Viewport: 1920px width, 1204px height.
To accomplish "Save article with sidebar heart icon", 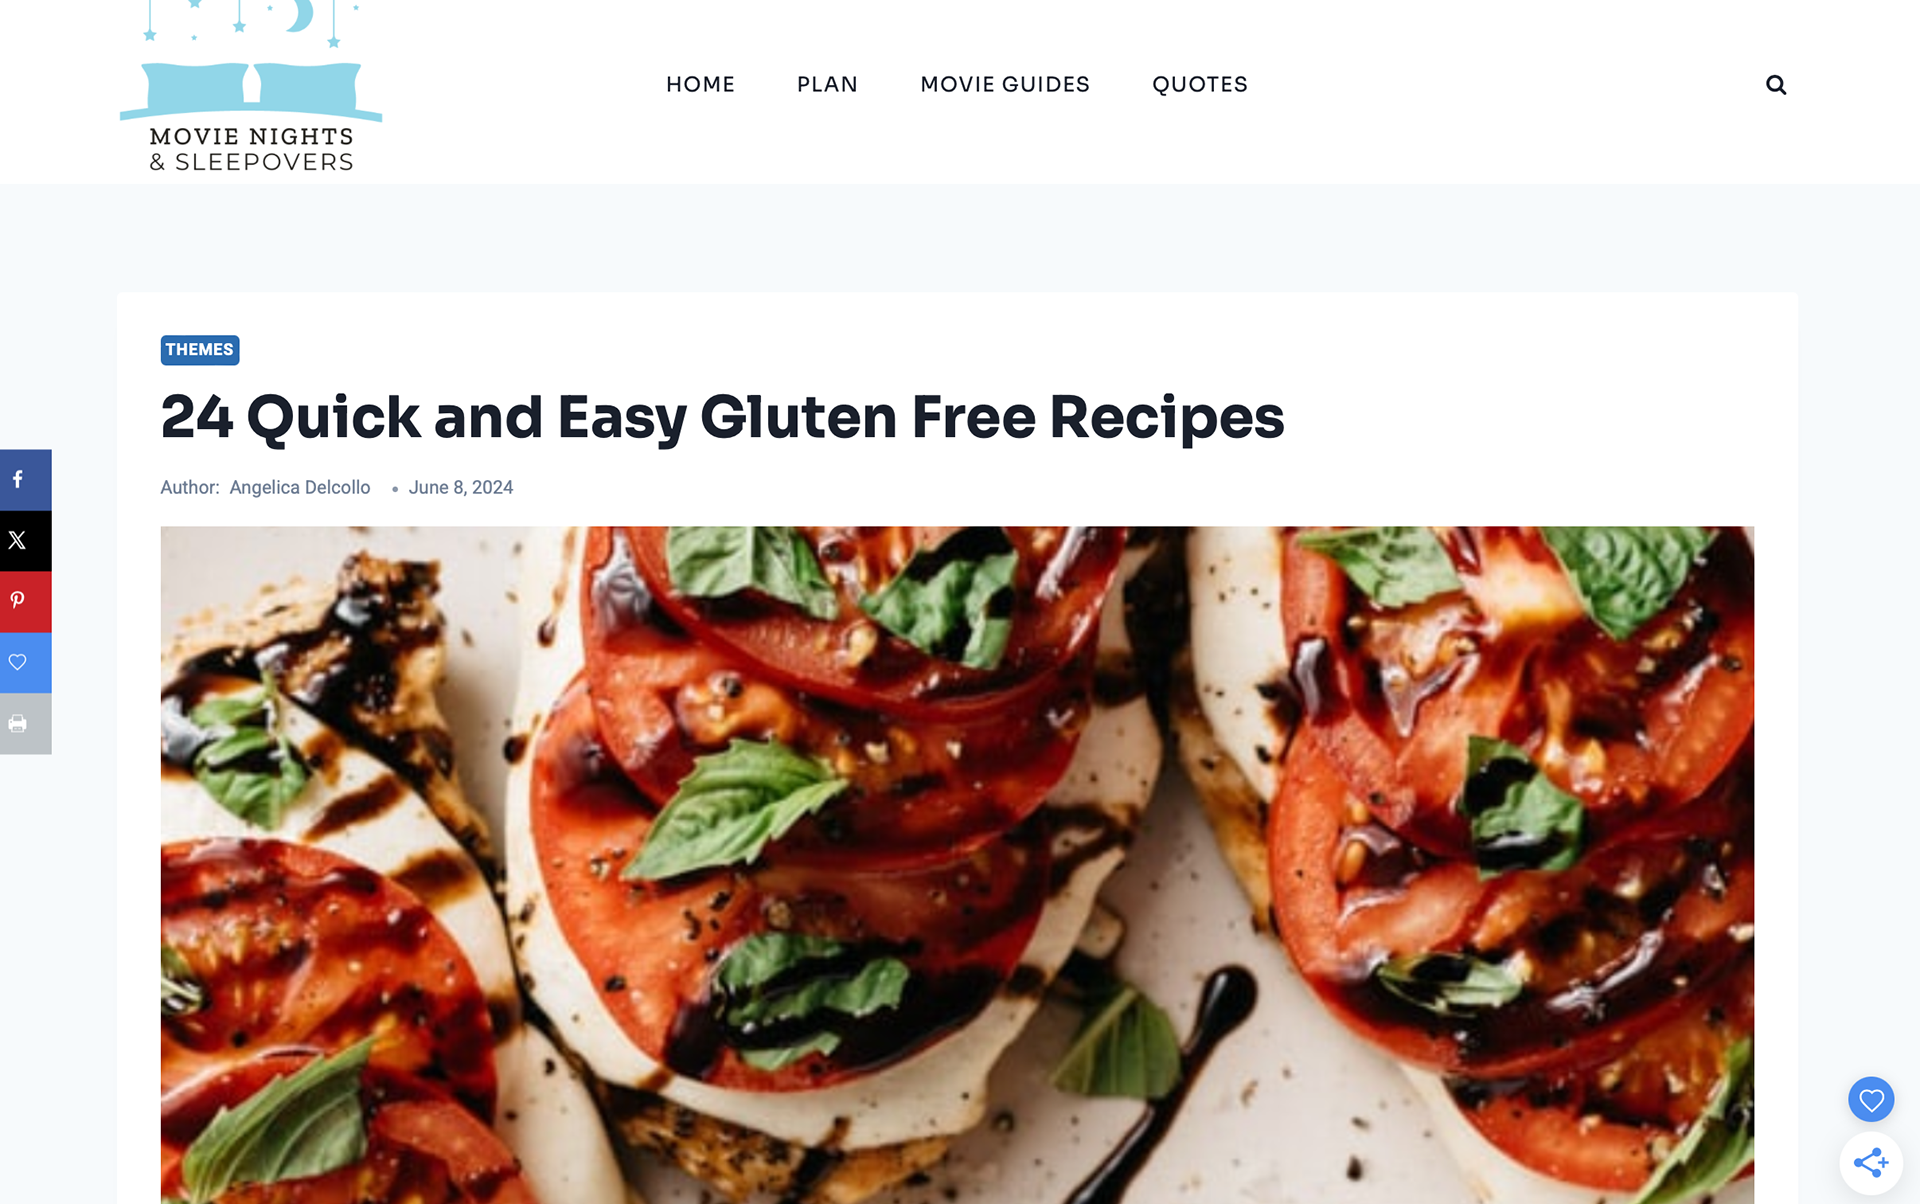I will pyautogui.click(x=25, y=663).
